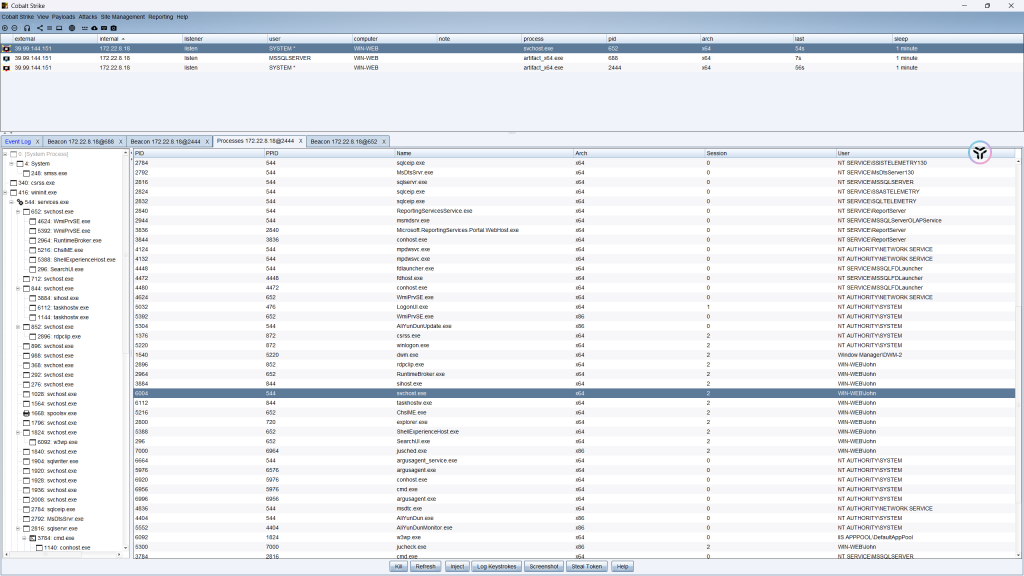Screen dimensions: 1024x576
Task: Close the Beacon 172.22.8.18@688 tab
Action: click(x=121, y=142)
